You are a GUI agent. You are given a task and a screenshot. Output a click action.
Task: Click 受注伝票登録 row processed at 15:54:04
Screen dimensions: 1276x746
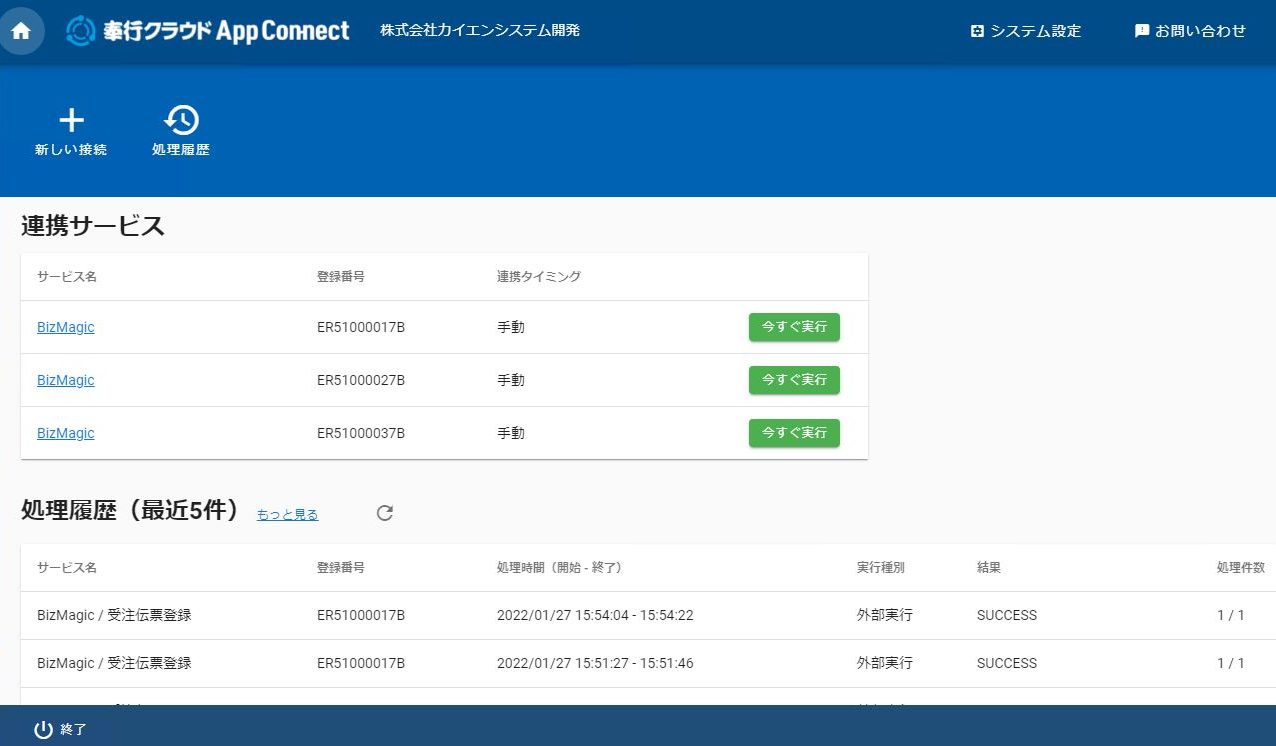click(x=114, y=615)
